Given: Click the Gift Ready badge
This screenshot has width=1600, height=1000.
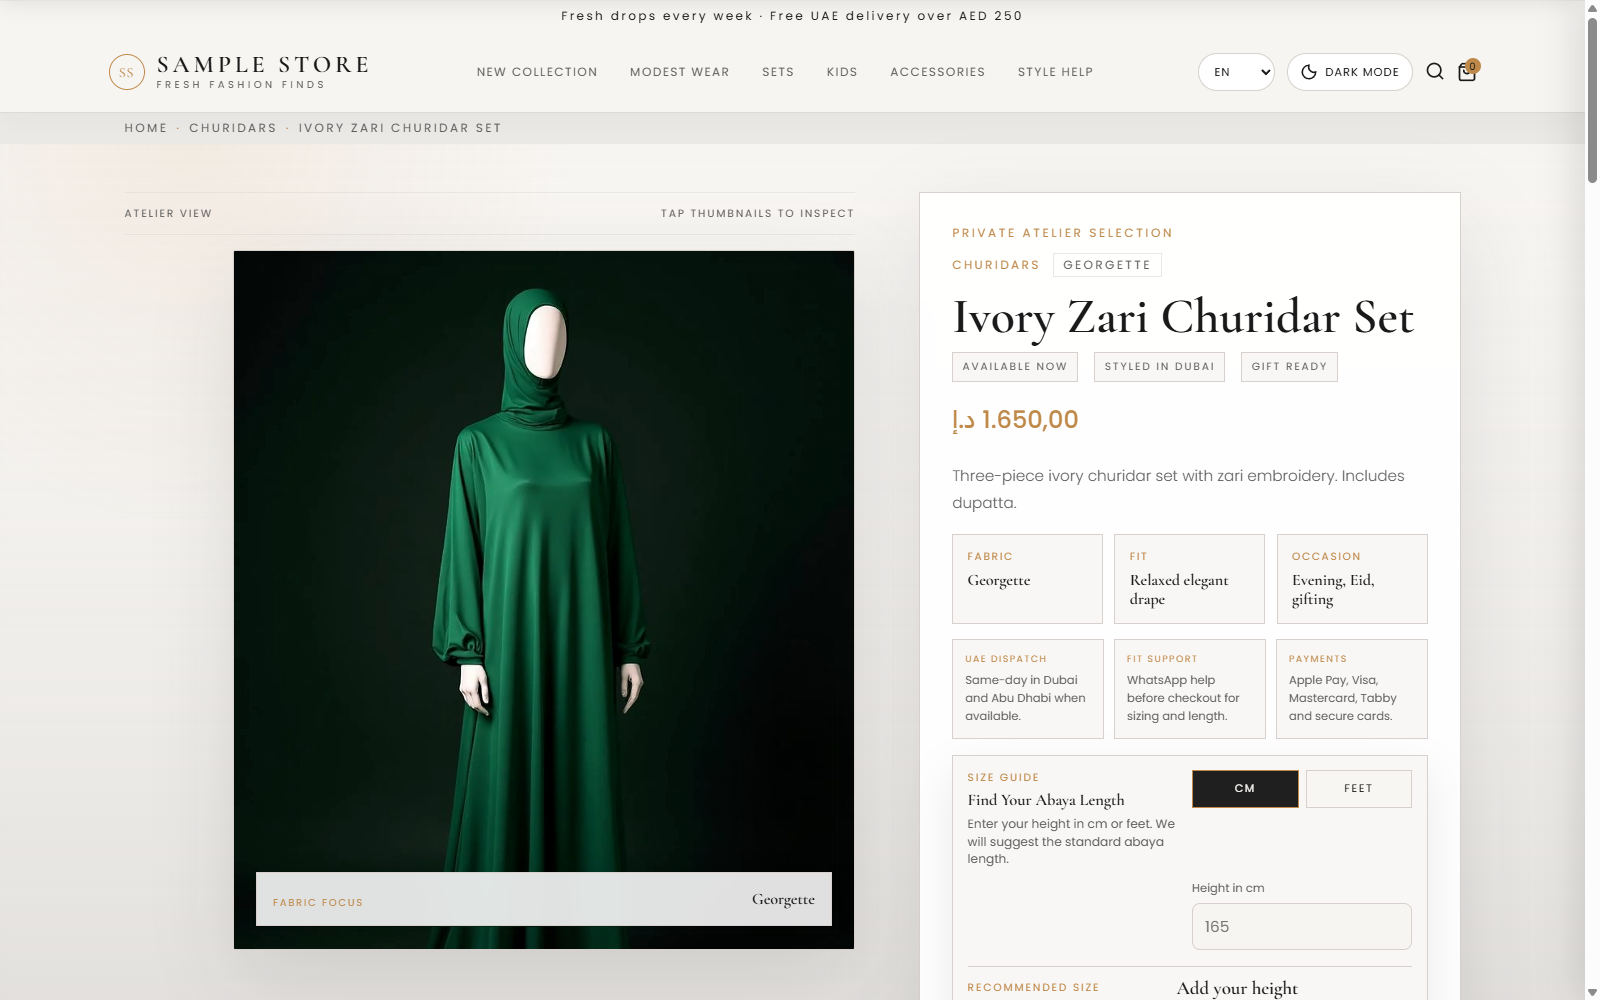Looking at the screenshot, I should [1289, 367].
